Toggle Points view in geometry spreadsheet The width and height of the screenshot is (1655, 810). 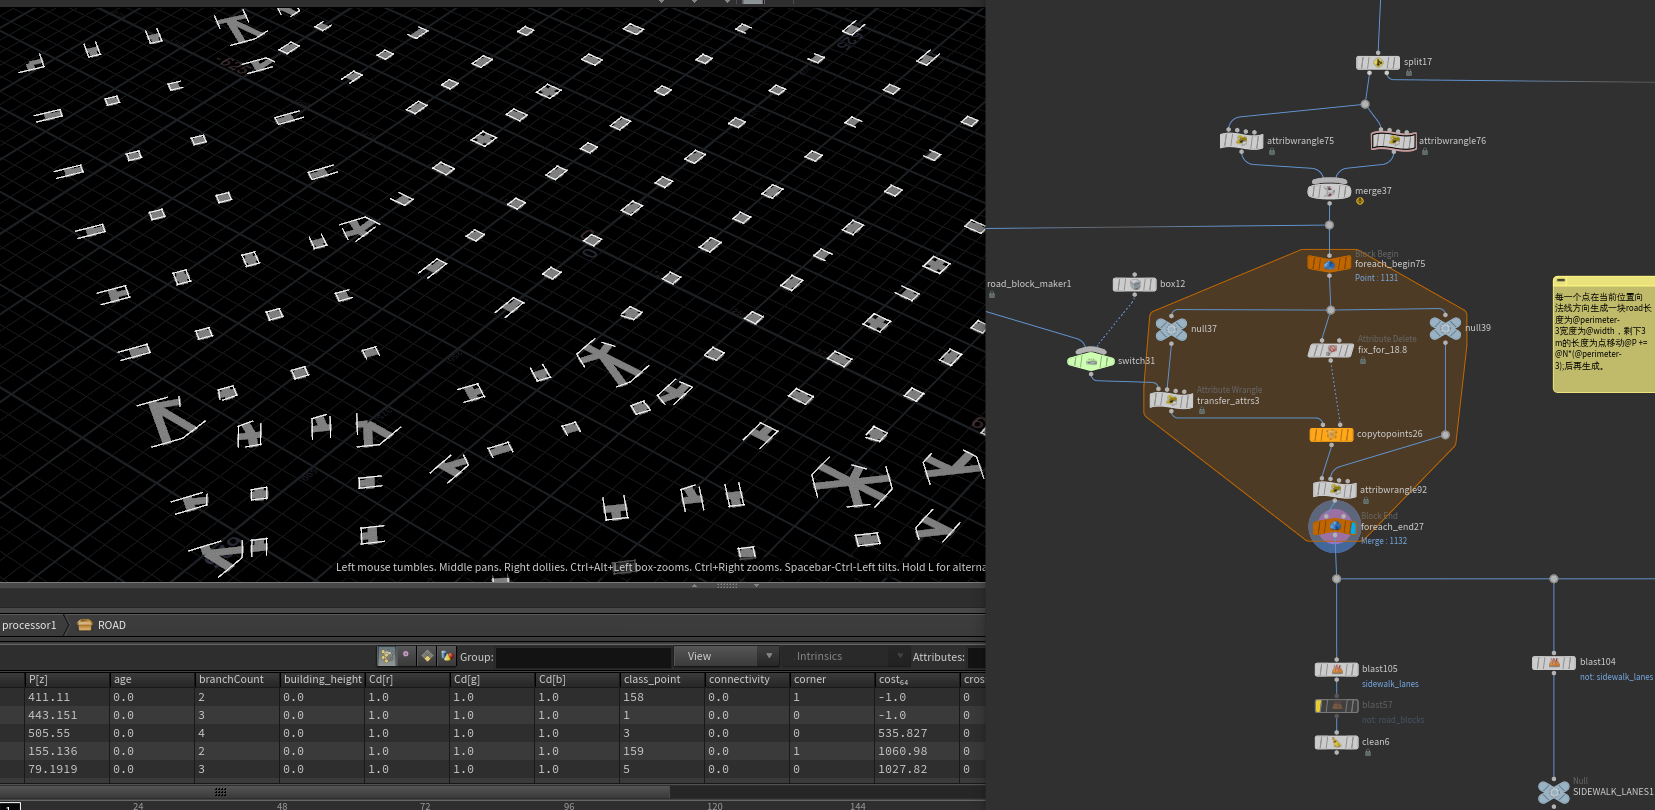386,656
